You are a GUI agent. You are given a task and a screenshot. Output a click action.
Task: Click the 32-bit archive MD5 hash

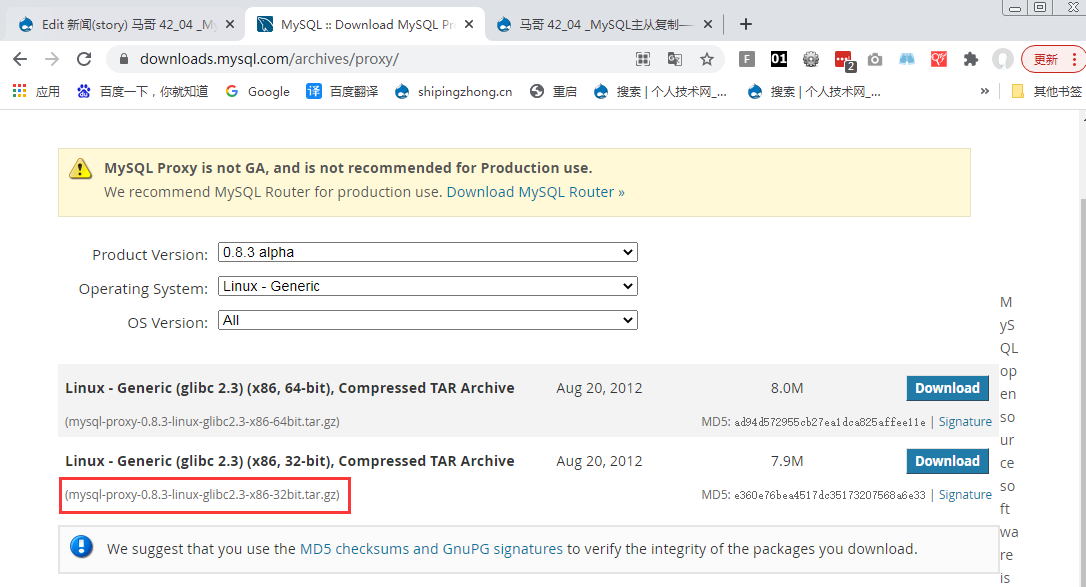click(x=830, y=495)
